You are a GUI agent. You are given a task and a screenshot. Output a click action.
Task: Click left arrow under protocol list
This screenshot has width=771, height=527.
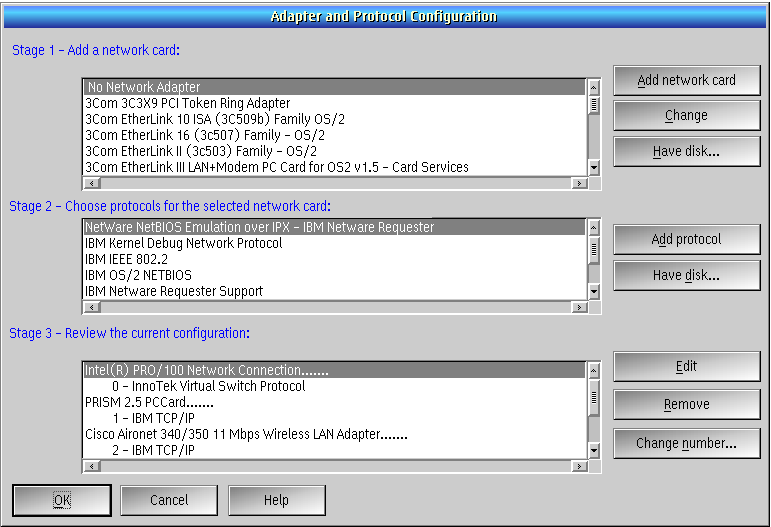click(92, 307)
